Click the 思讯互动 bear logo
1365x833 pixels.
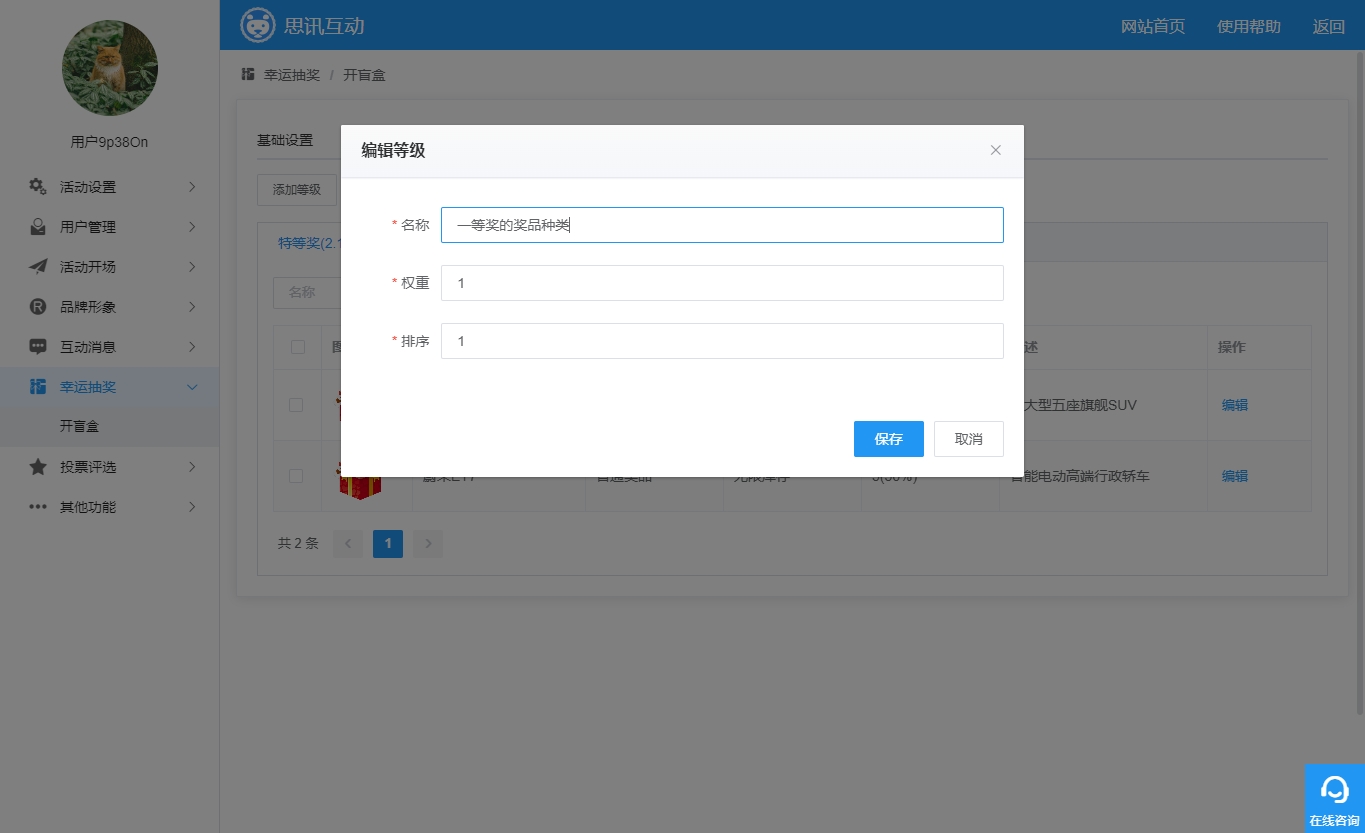coord(258,25)
